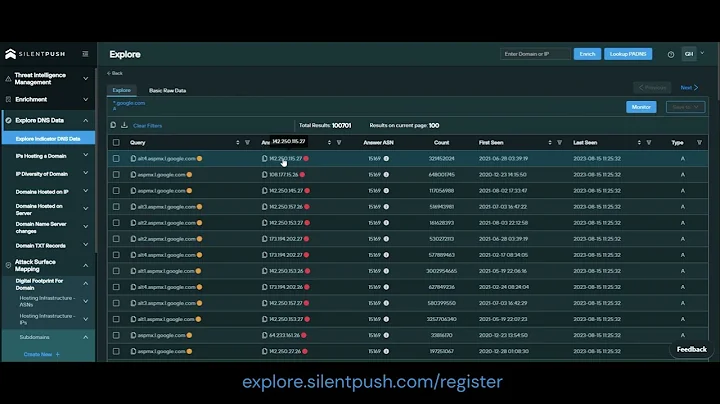Expand Domain TXT Records item
This screenshot has height=404, width=720.
pos(85,245)
